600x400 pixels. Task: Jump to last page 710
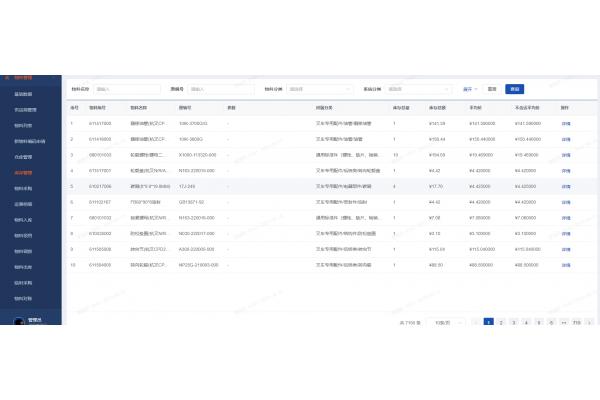[x=576, y=323]
